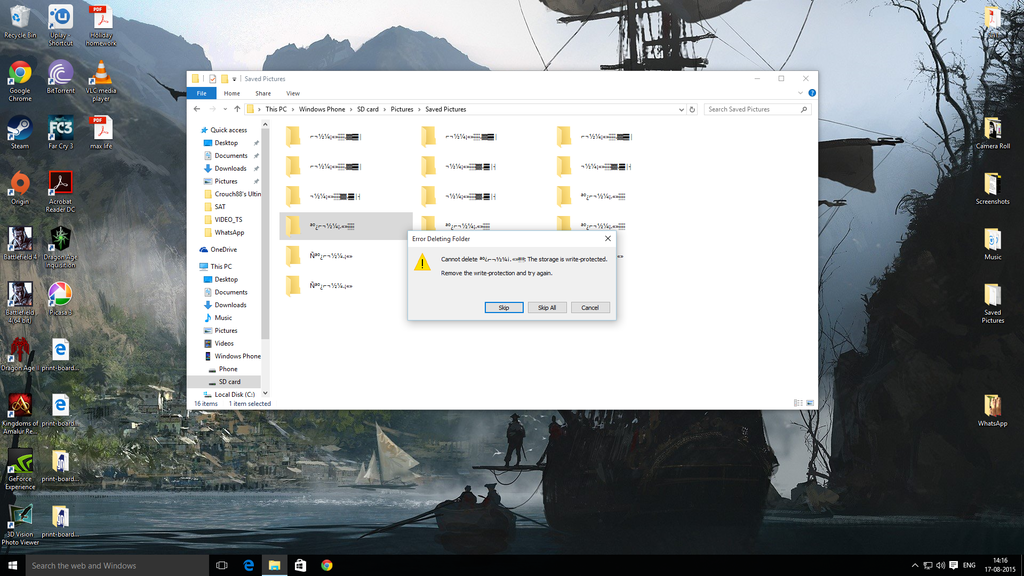
Task: Click the Properties icon in Explorer title bar
Action: (212, 79)
